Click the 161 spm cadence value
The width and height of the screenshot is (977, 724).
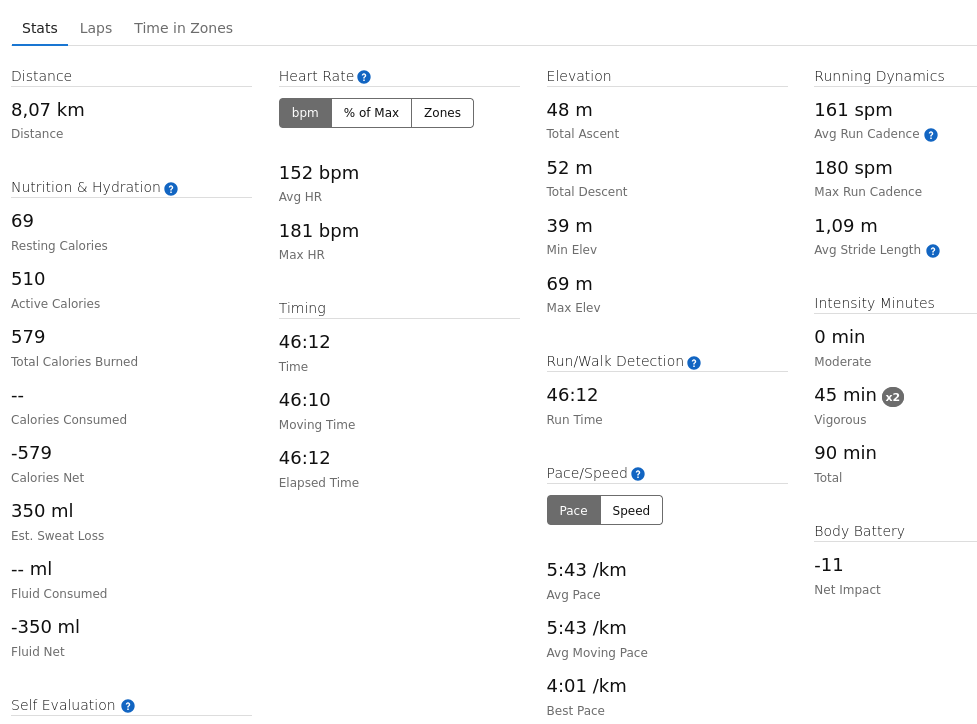coord(854,110)
